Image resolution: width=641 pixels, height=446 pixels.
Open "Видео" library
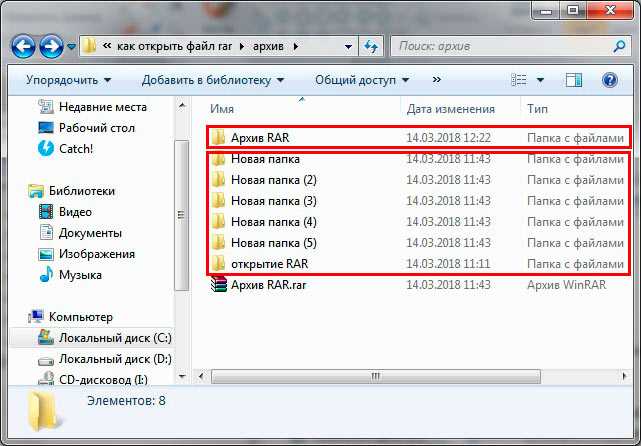[65, 212]
